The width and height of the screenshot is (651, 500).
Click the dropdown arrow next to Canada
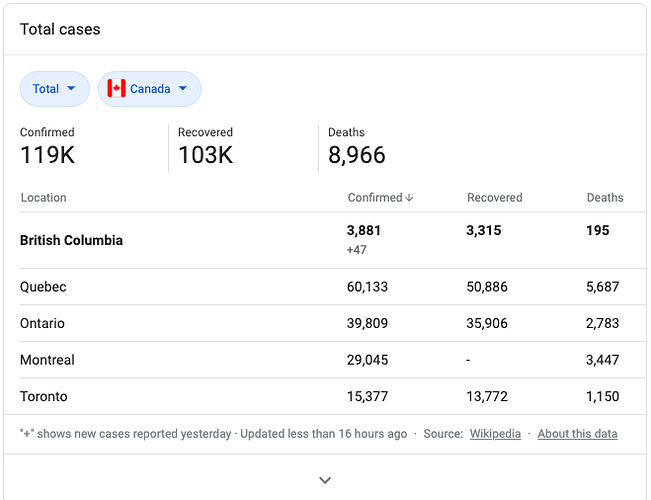pyautogui.click(x=183, y=88)
